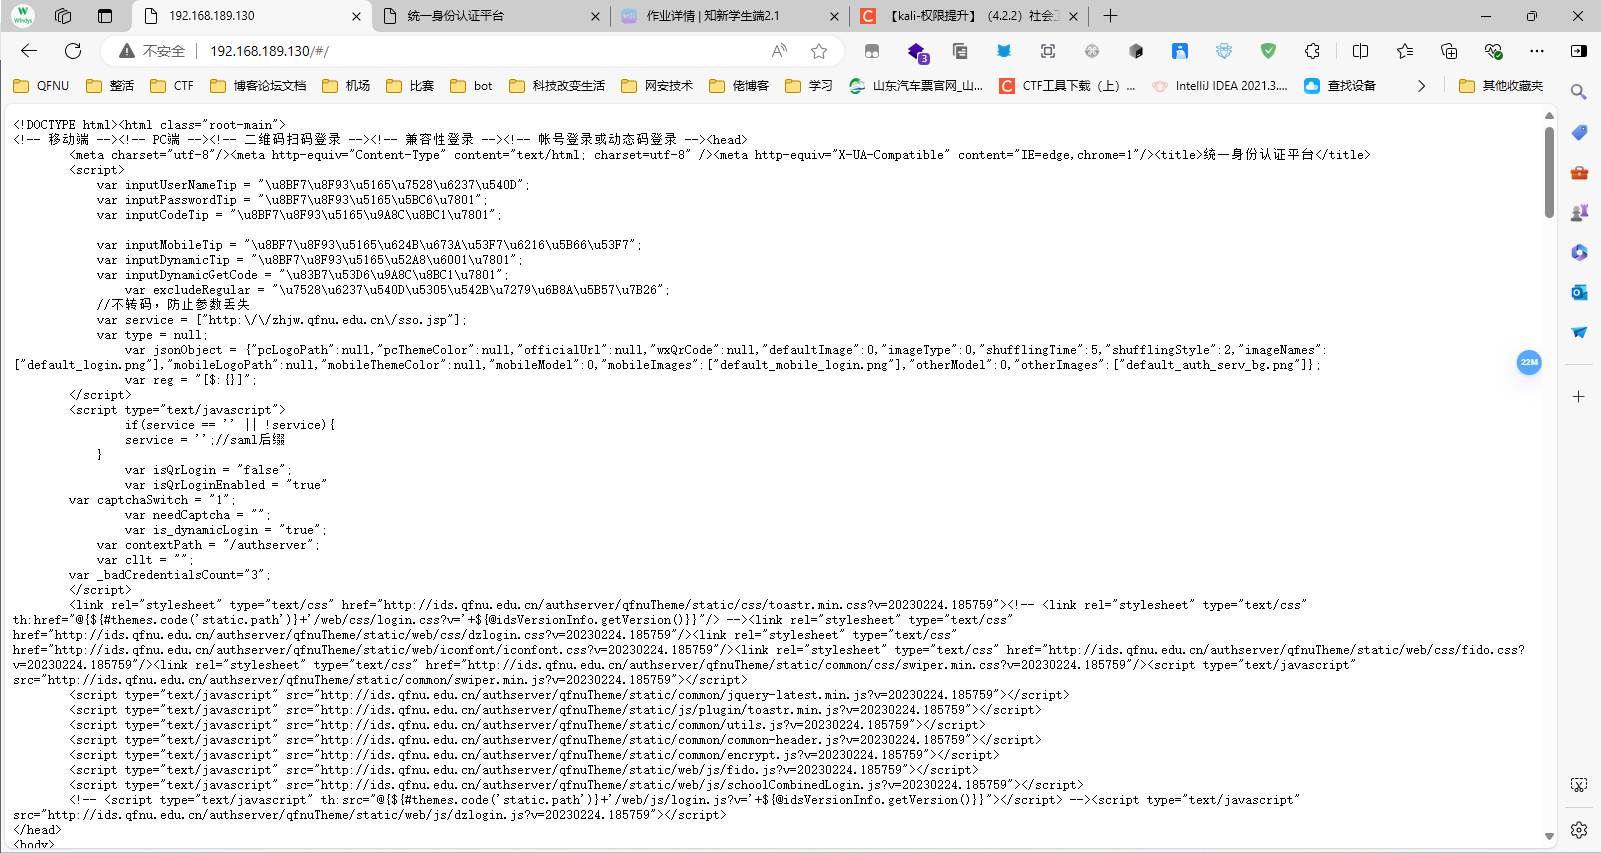
Task: Open split screen view icon
Action: pyautogui.click(x=1360, y=51)
